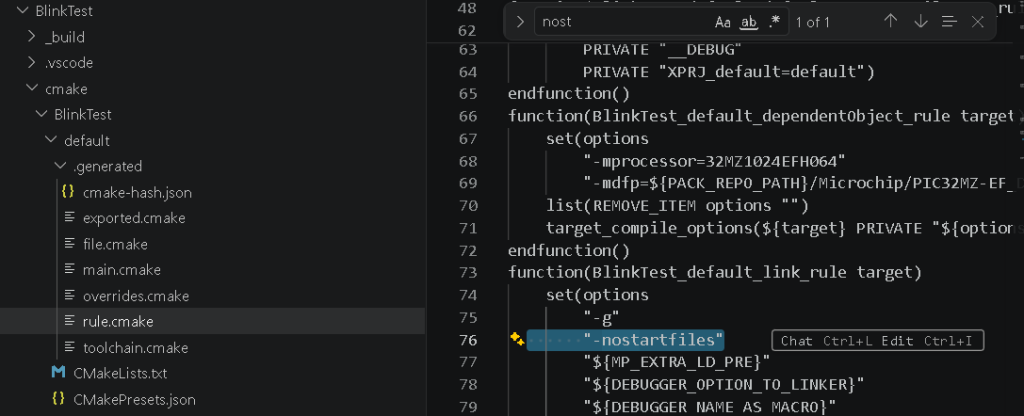
Task: Expand the _build folder
Action: [x=31, y=37]
